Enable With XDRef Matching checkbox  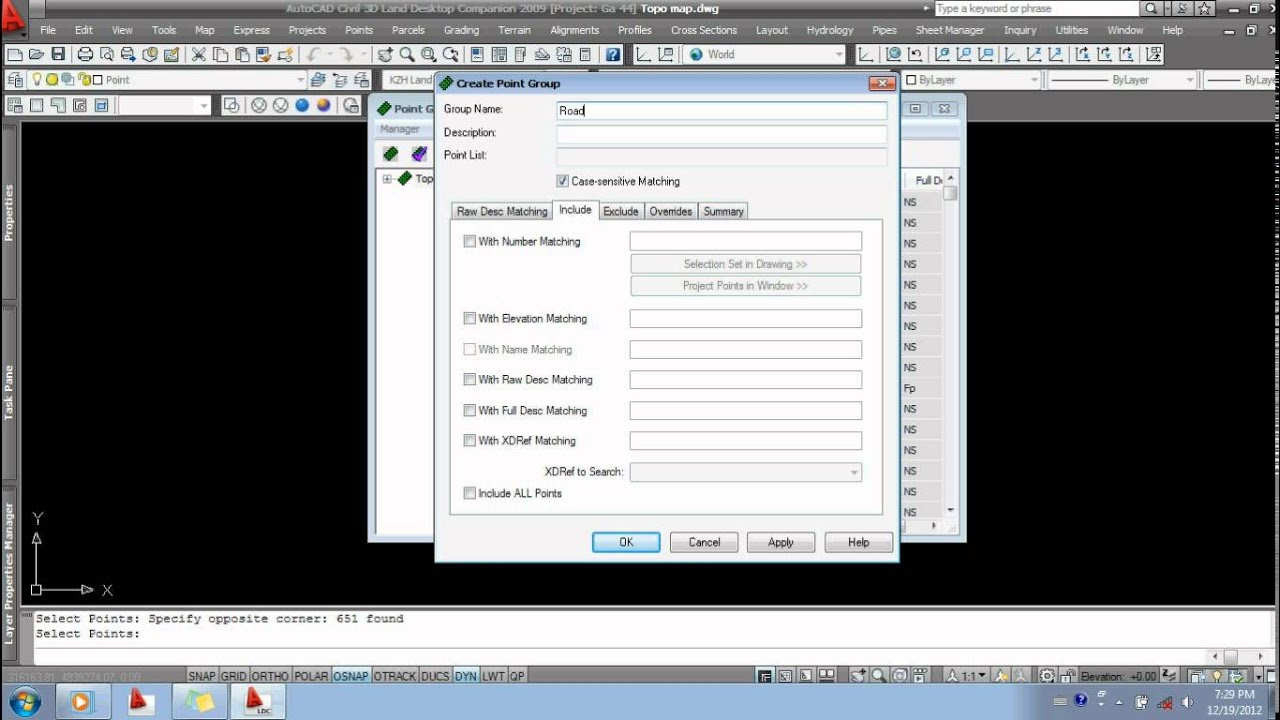click(470, 440)
